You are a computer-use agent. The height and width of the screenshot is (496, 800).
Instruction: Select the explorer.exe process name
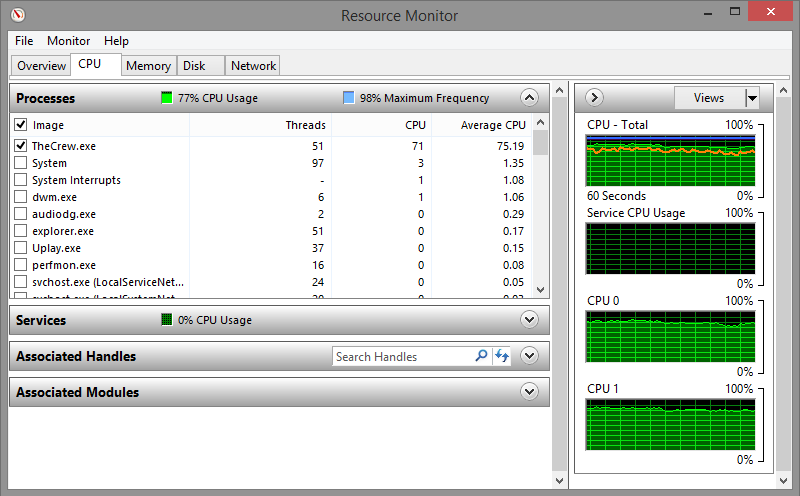click(x=63, y=231)
